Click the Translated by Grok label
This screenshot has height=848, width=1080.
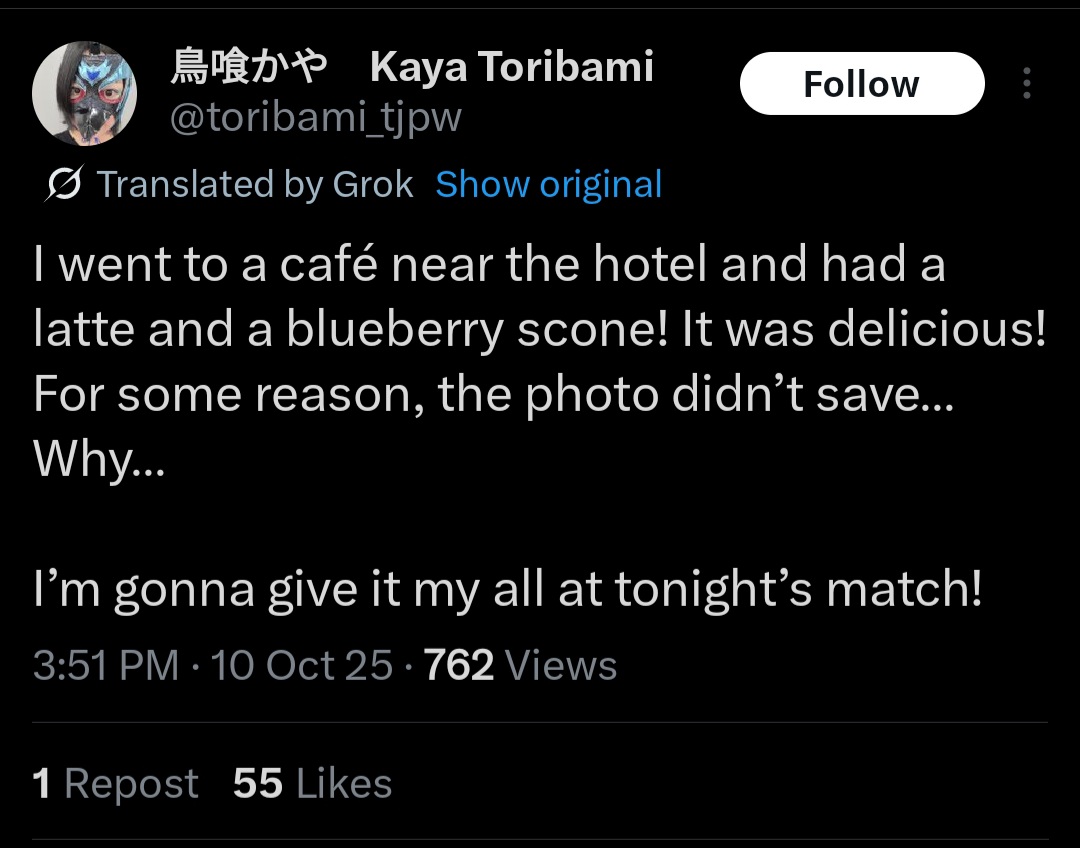click(255, 185)
